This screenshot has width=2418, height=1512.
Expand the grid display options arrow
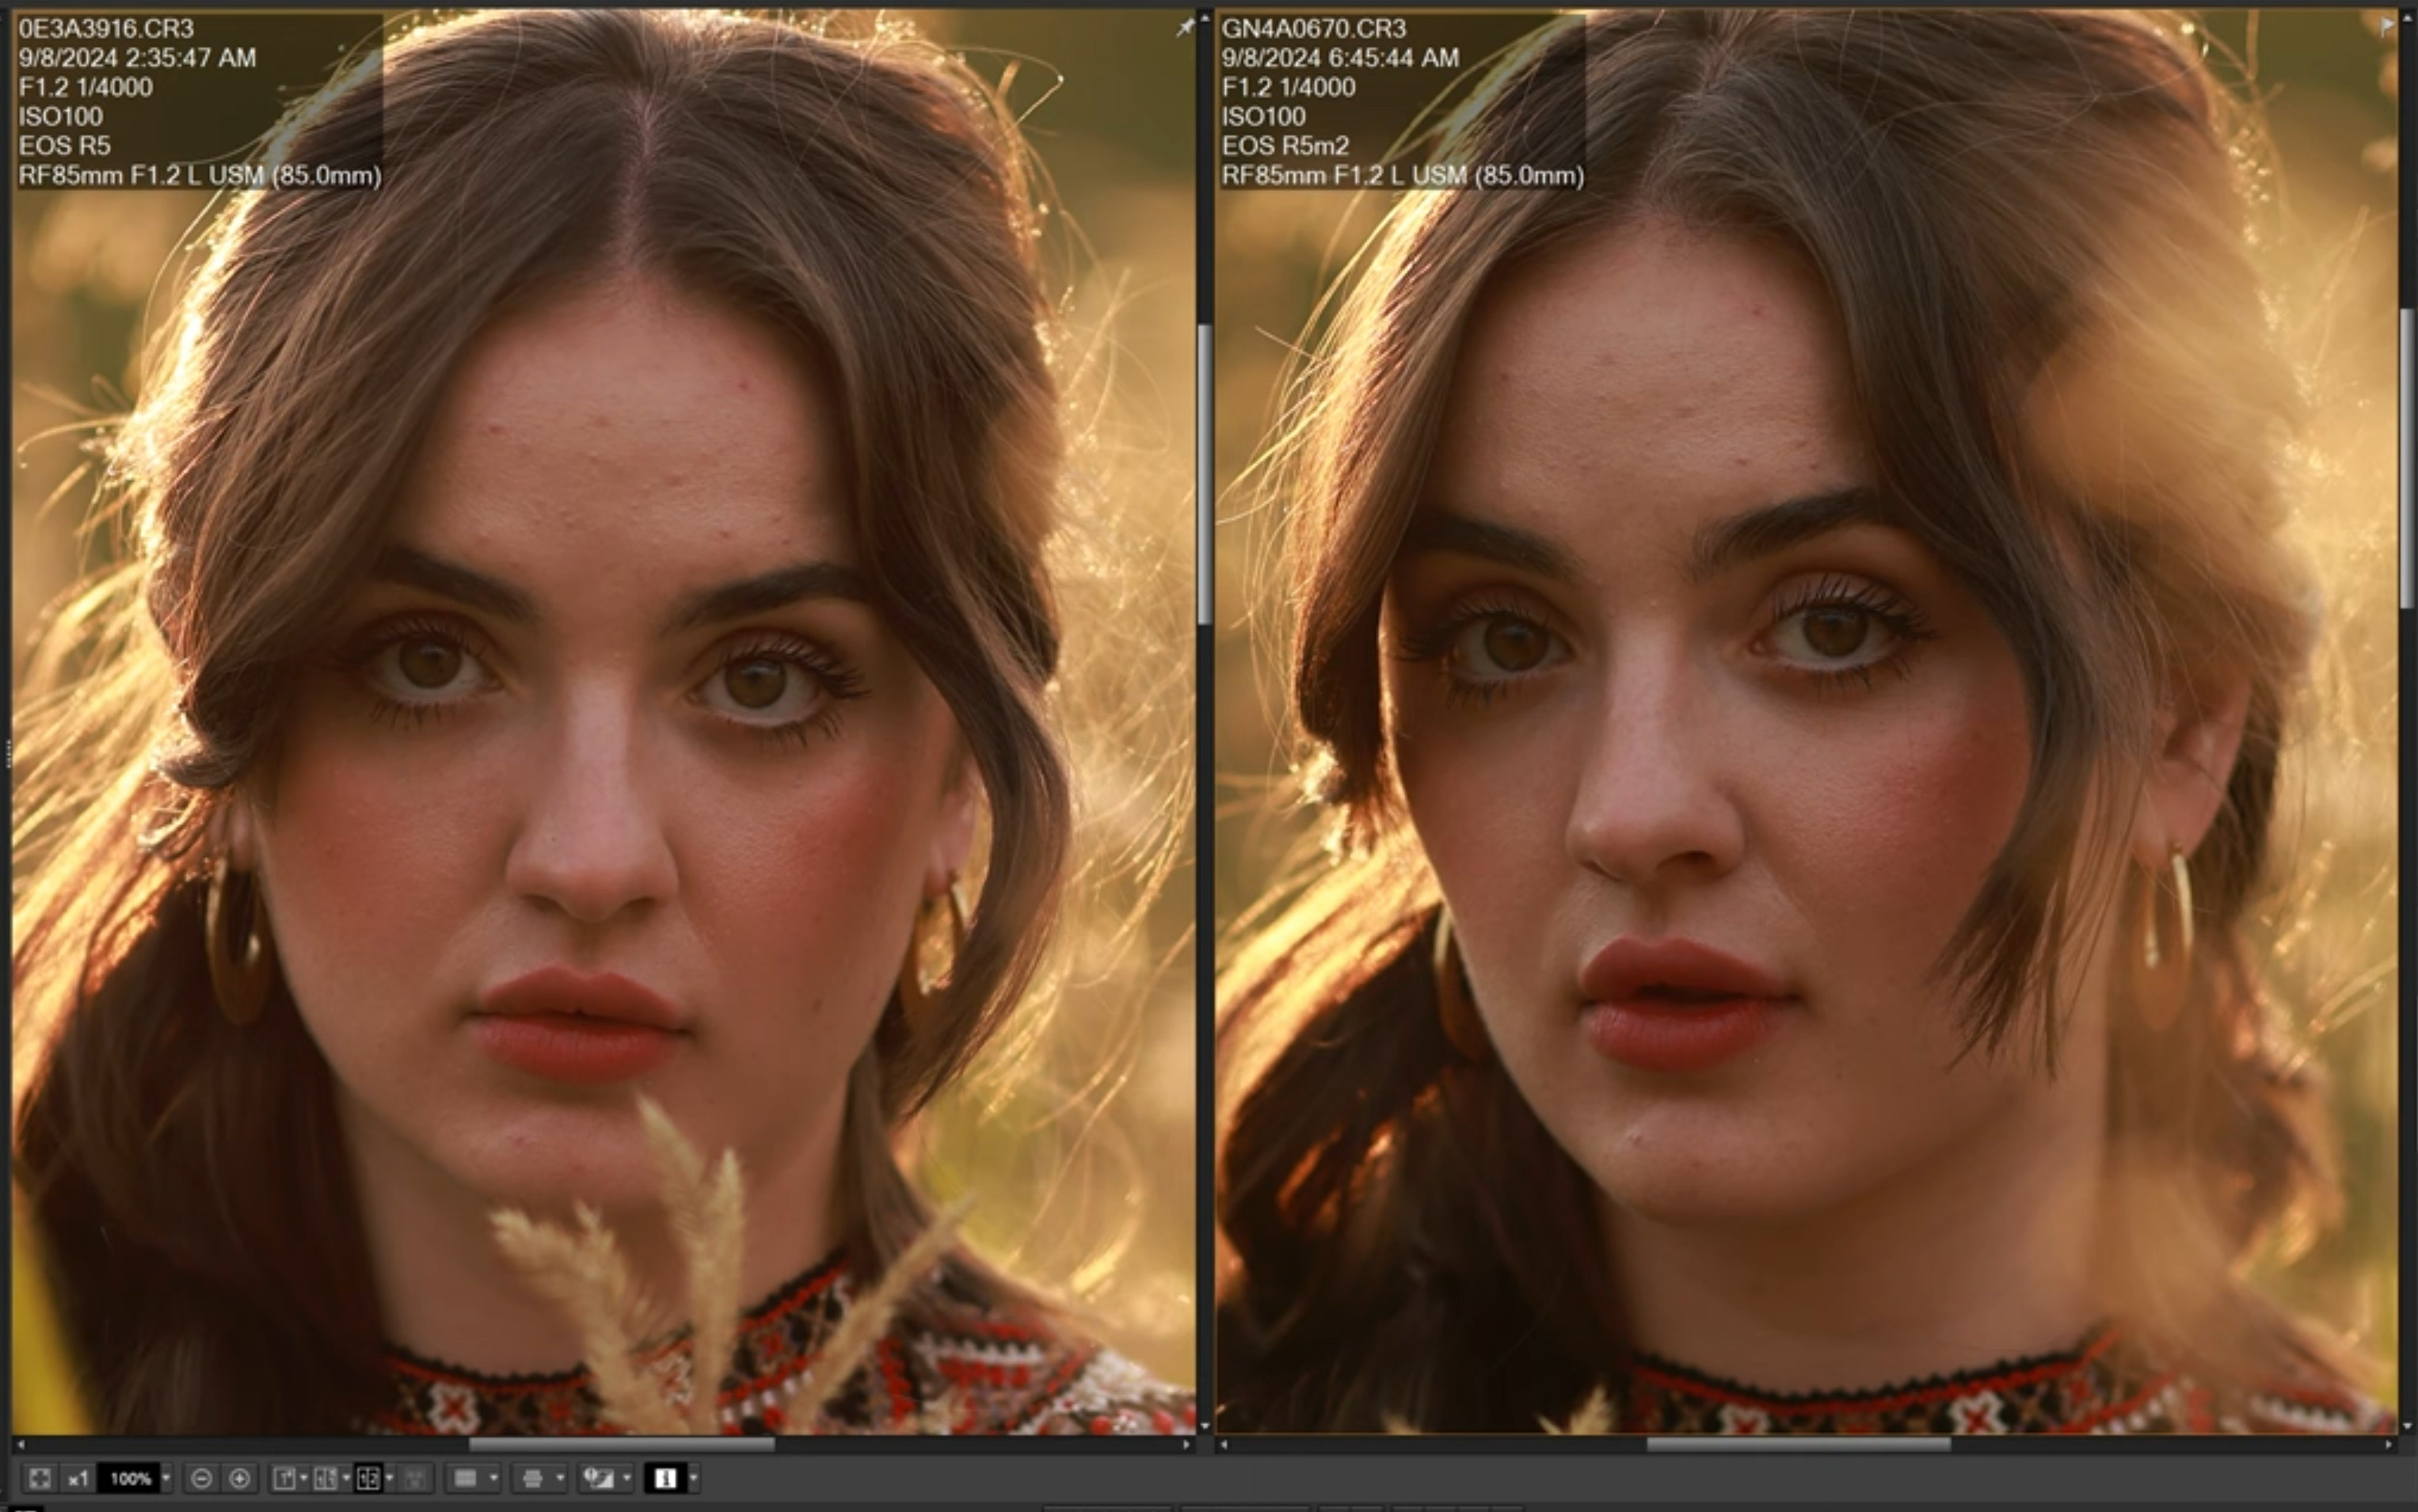[x=493, y=1478]
